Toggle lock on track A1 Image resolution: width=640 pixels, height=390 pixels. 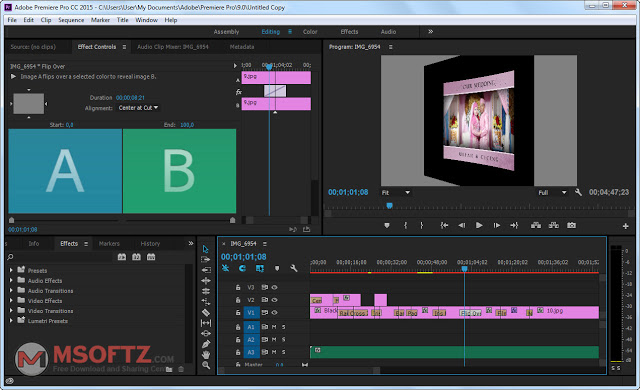tap(238, 327)
